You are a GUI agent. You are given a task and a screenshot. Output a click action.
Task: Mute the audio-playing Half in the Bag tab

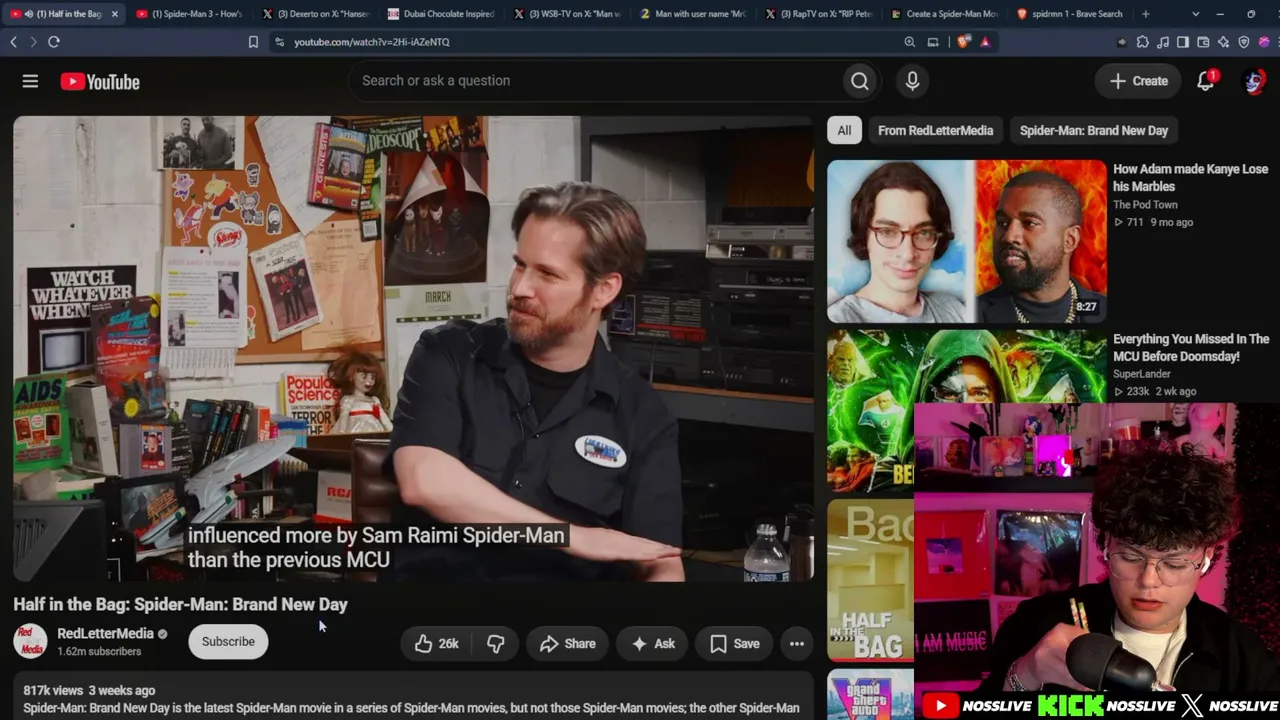[x=28, y=14]
